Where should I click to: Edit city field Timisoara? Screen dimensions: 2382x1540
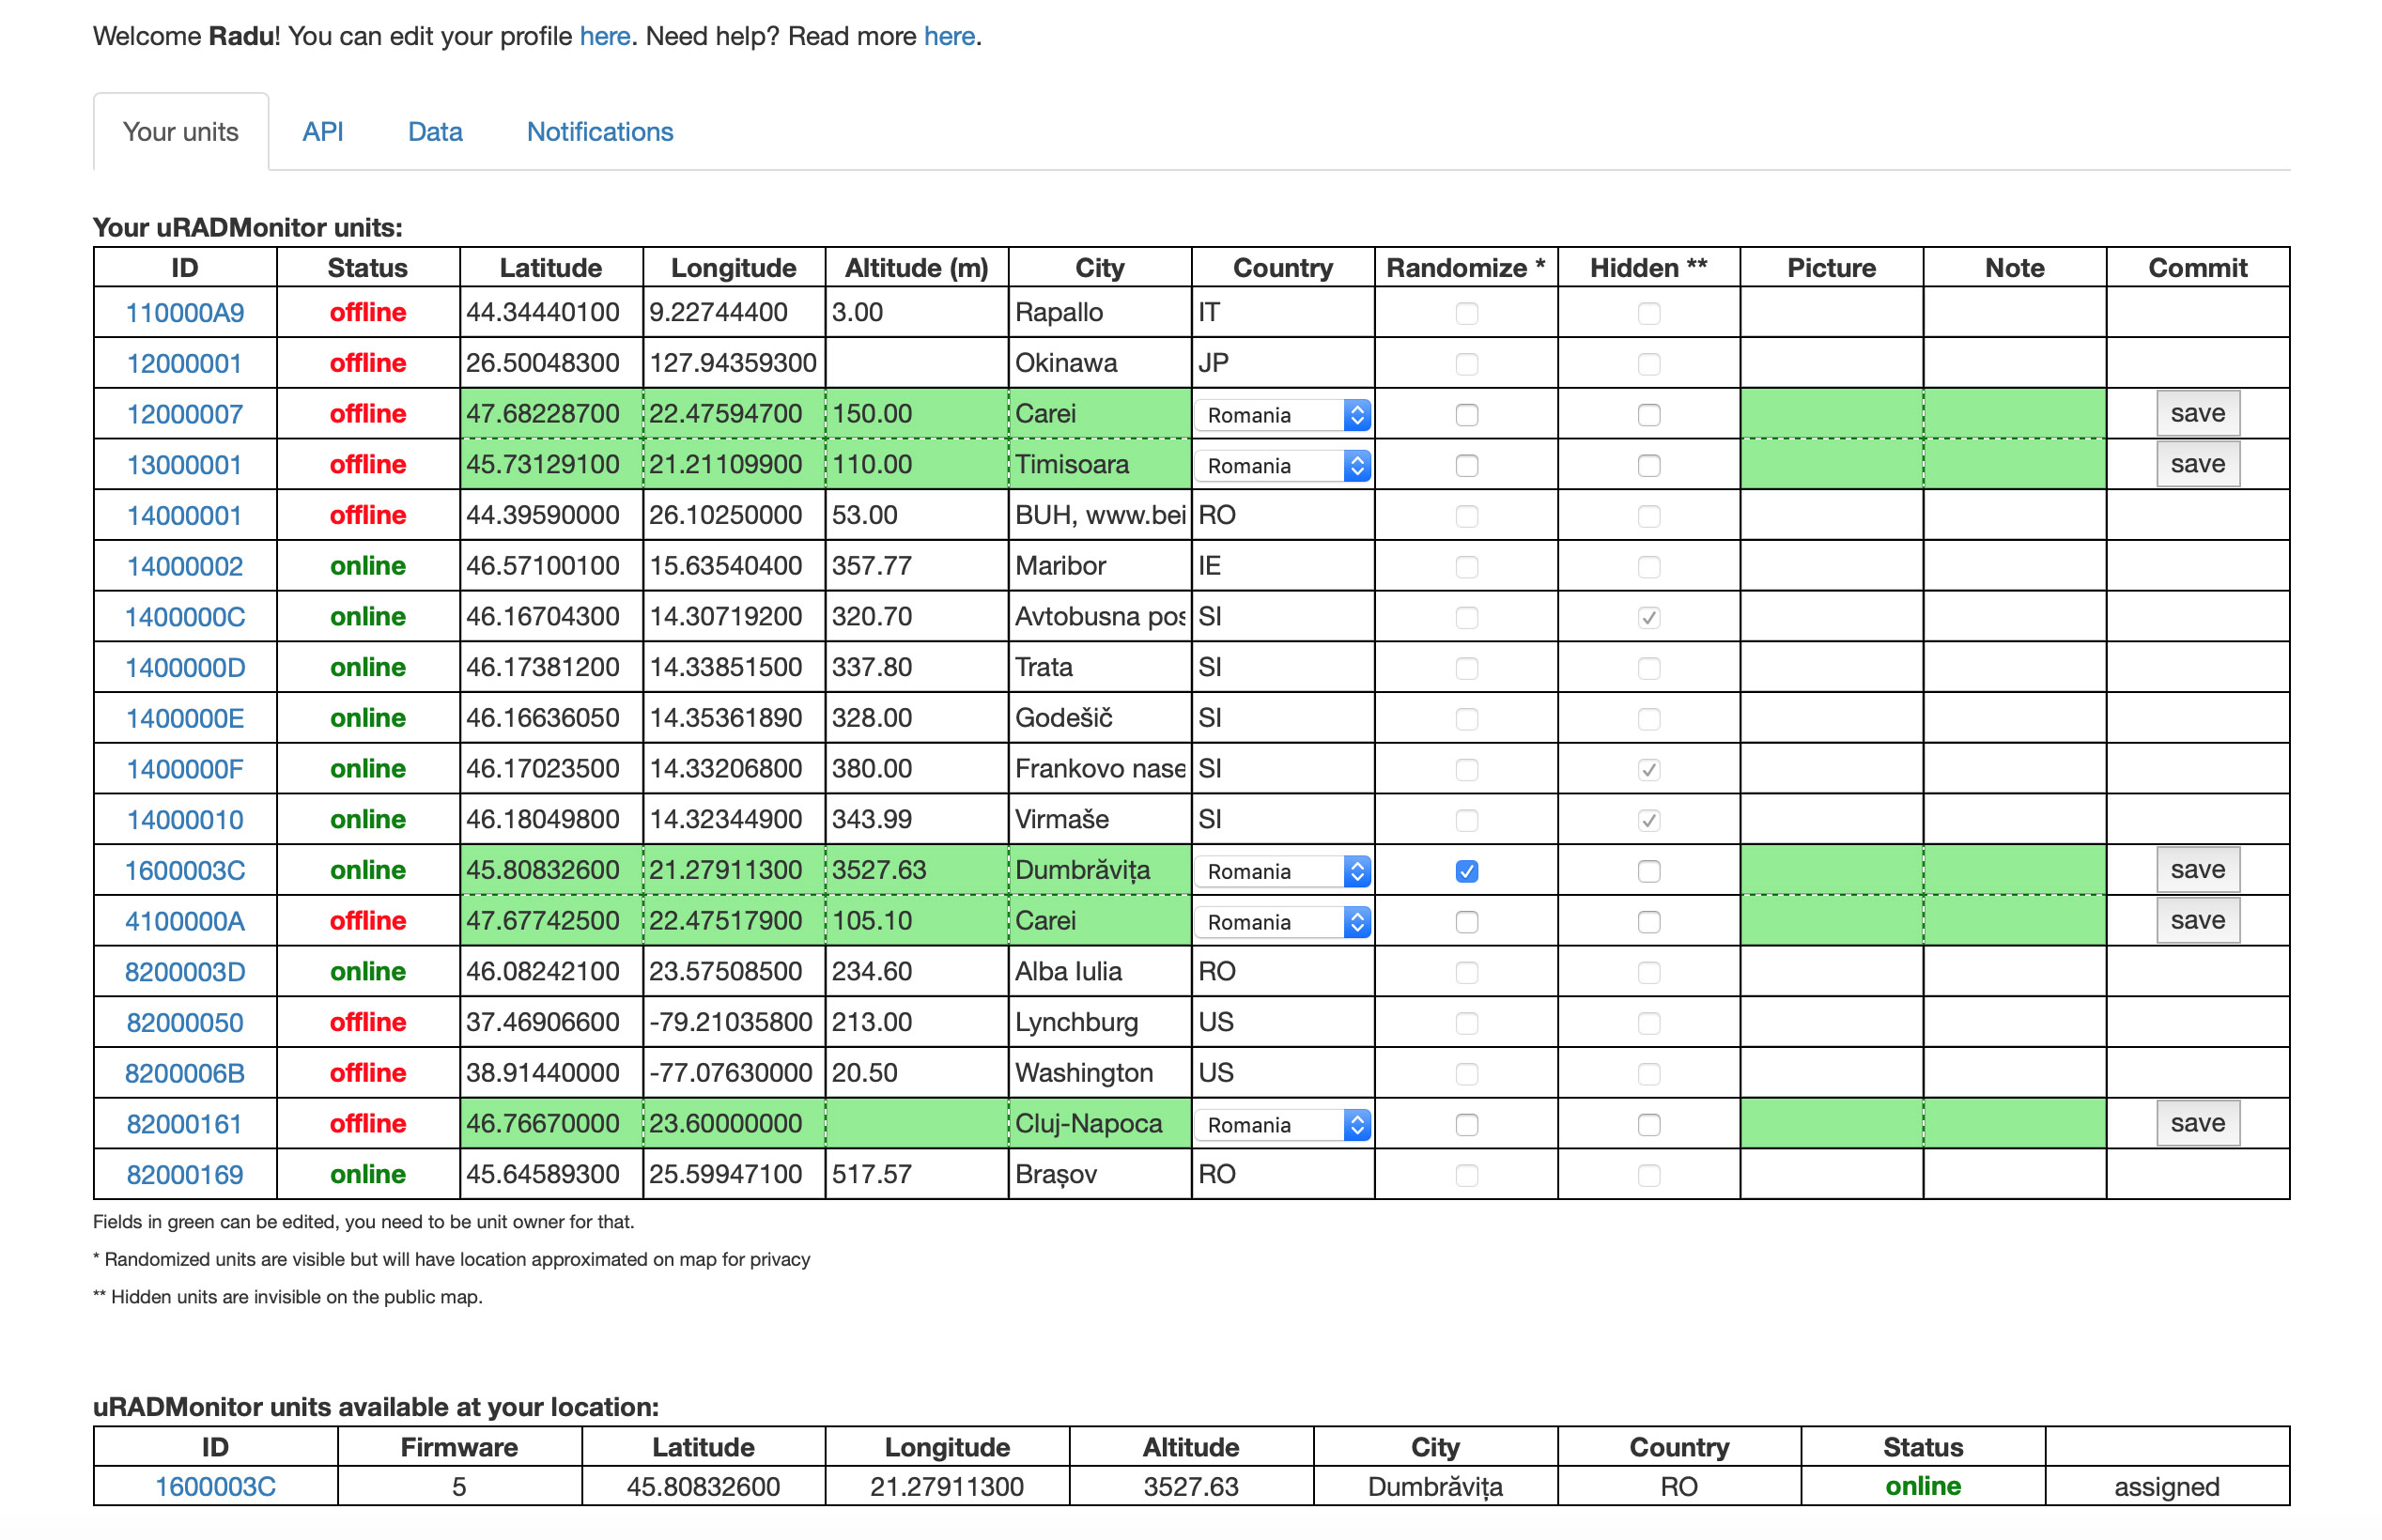1100,465
